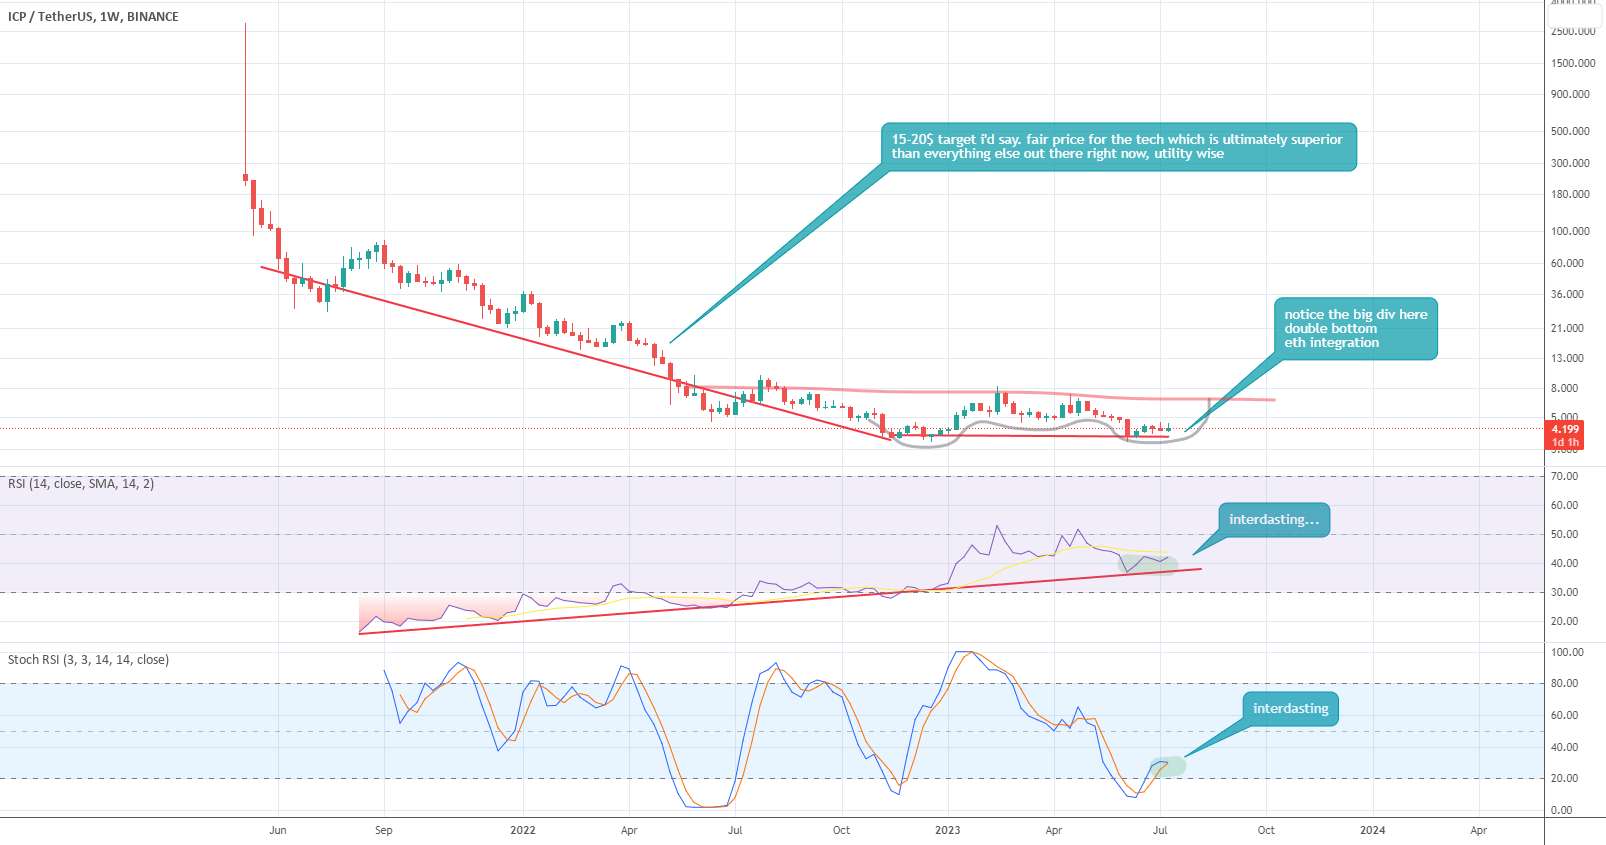Click the Jul label before 2023 Oct

tap(1160, 830)
